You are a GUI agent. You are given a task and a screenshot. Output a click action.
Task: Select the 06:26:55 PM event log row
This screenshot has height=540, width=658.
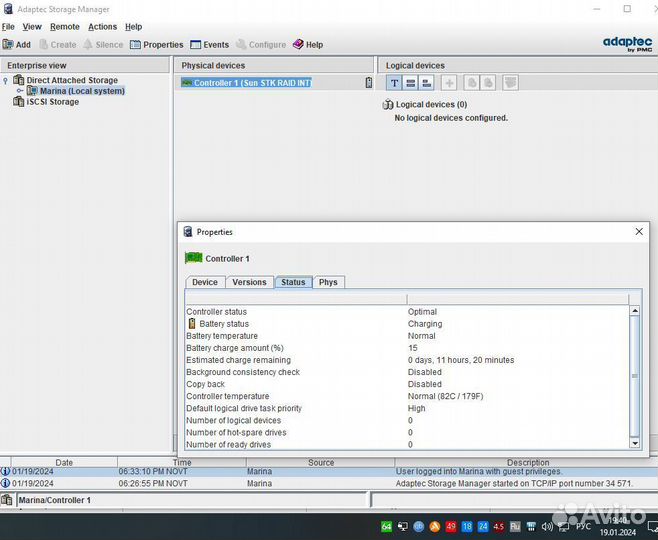coord(329,483)
